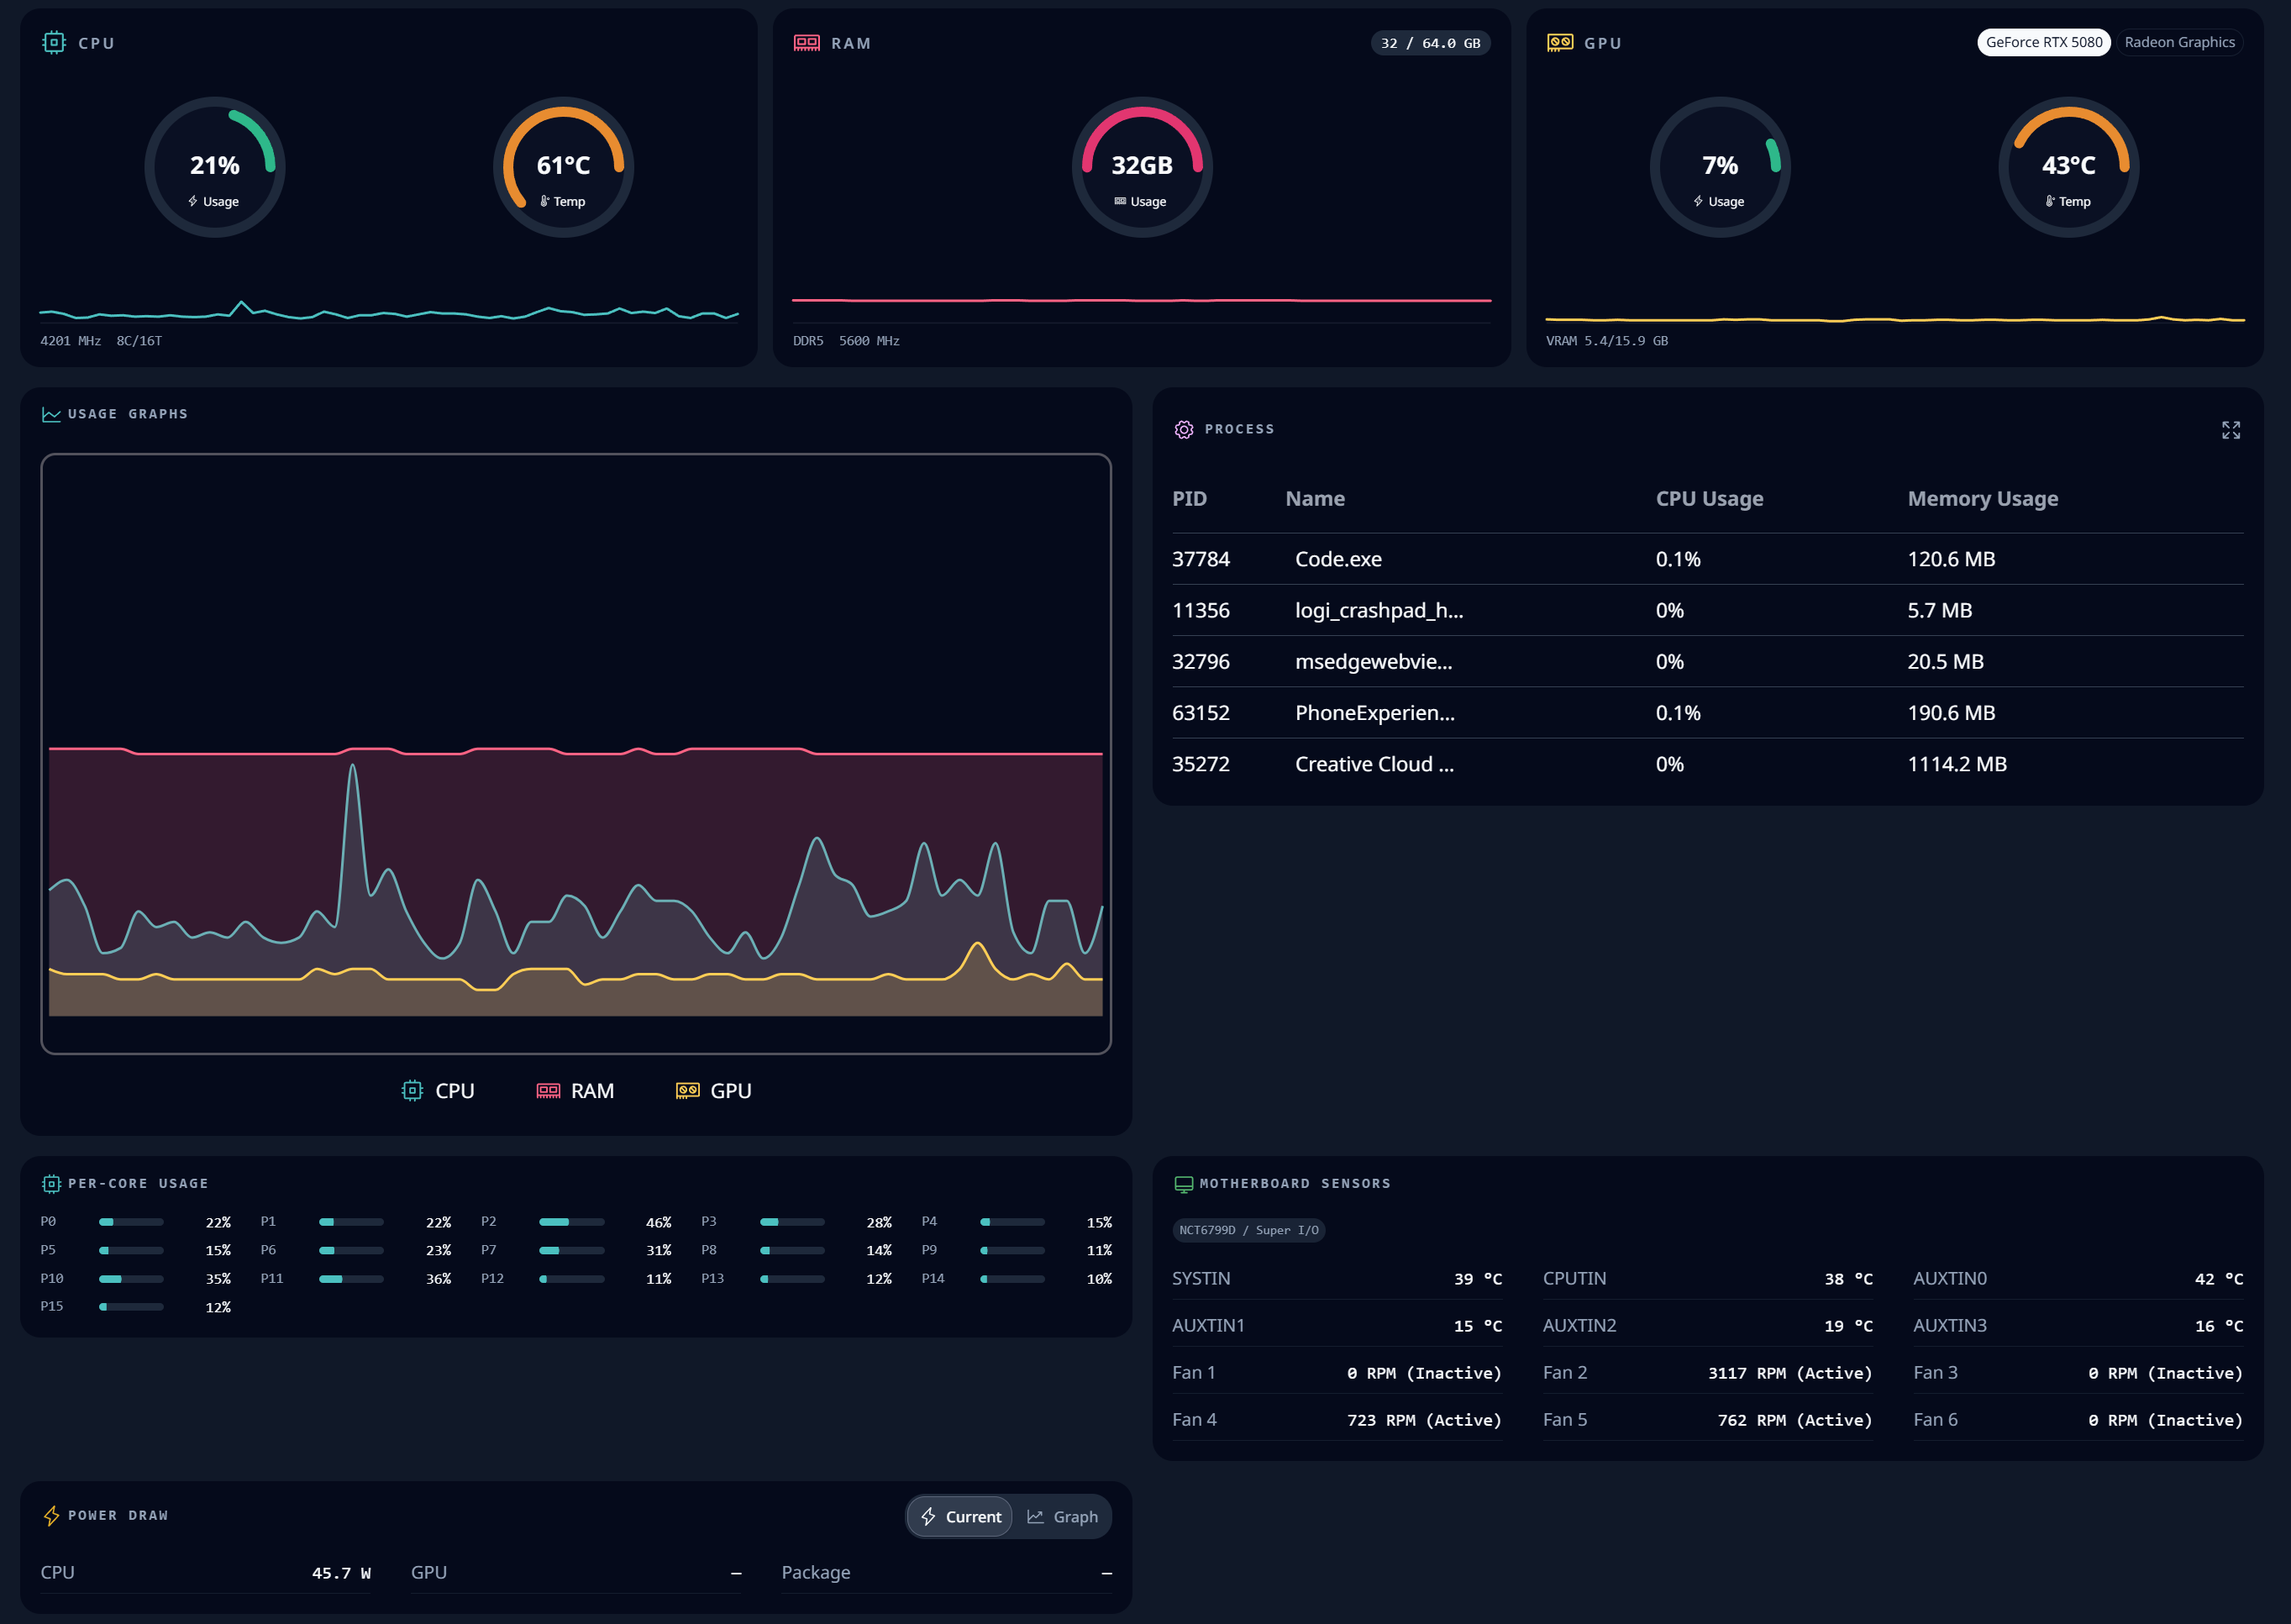The image size is (2291, 1624).
Task: Sort processes by the Name column header
Action: (1314, 498)
